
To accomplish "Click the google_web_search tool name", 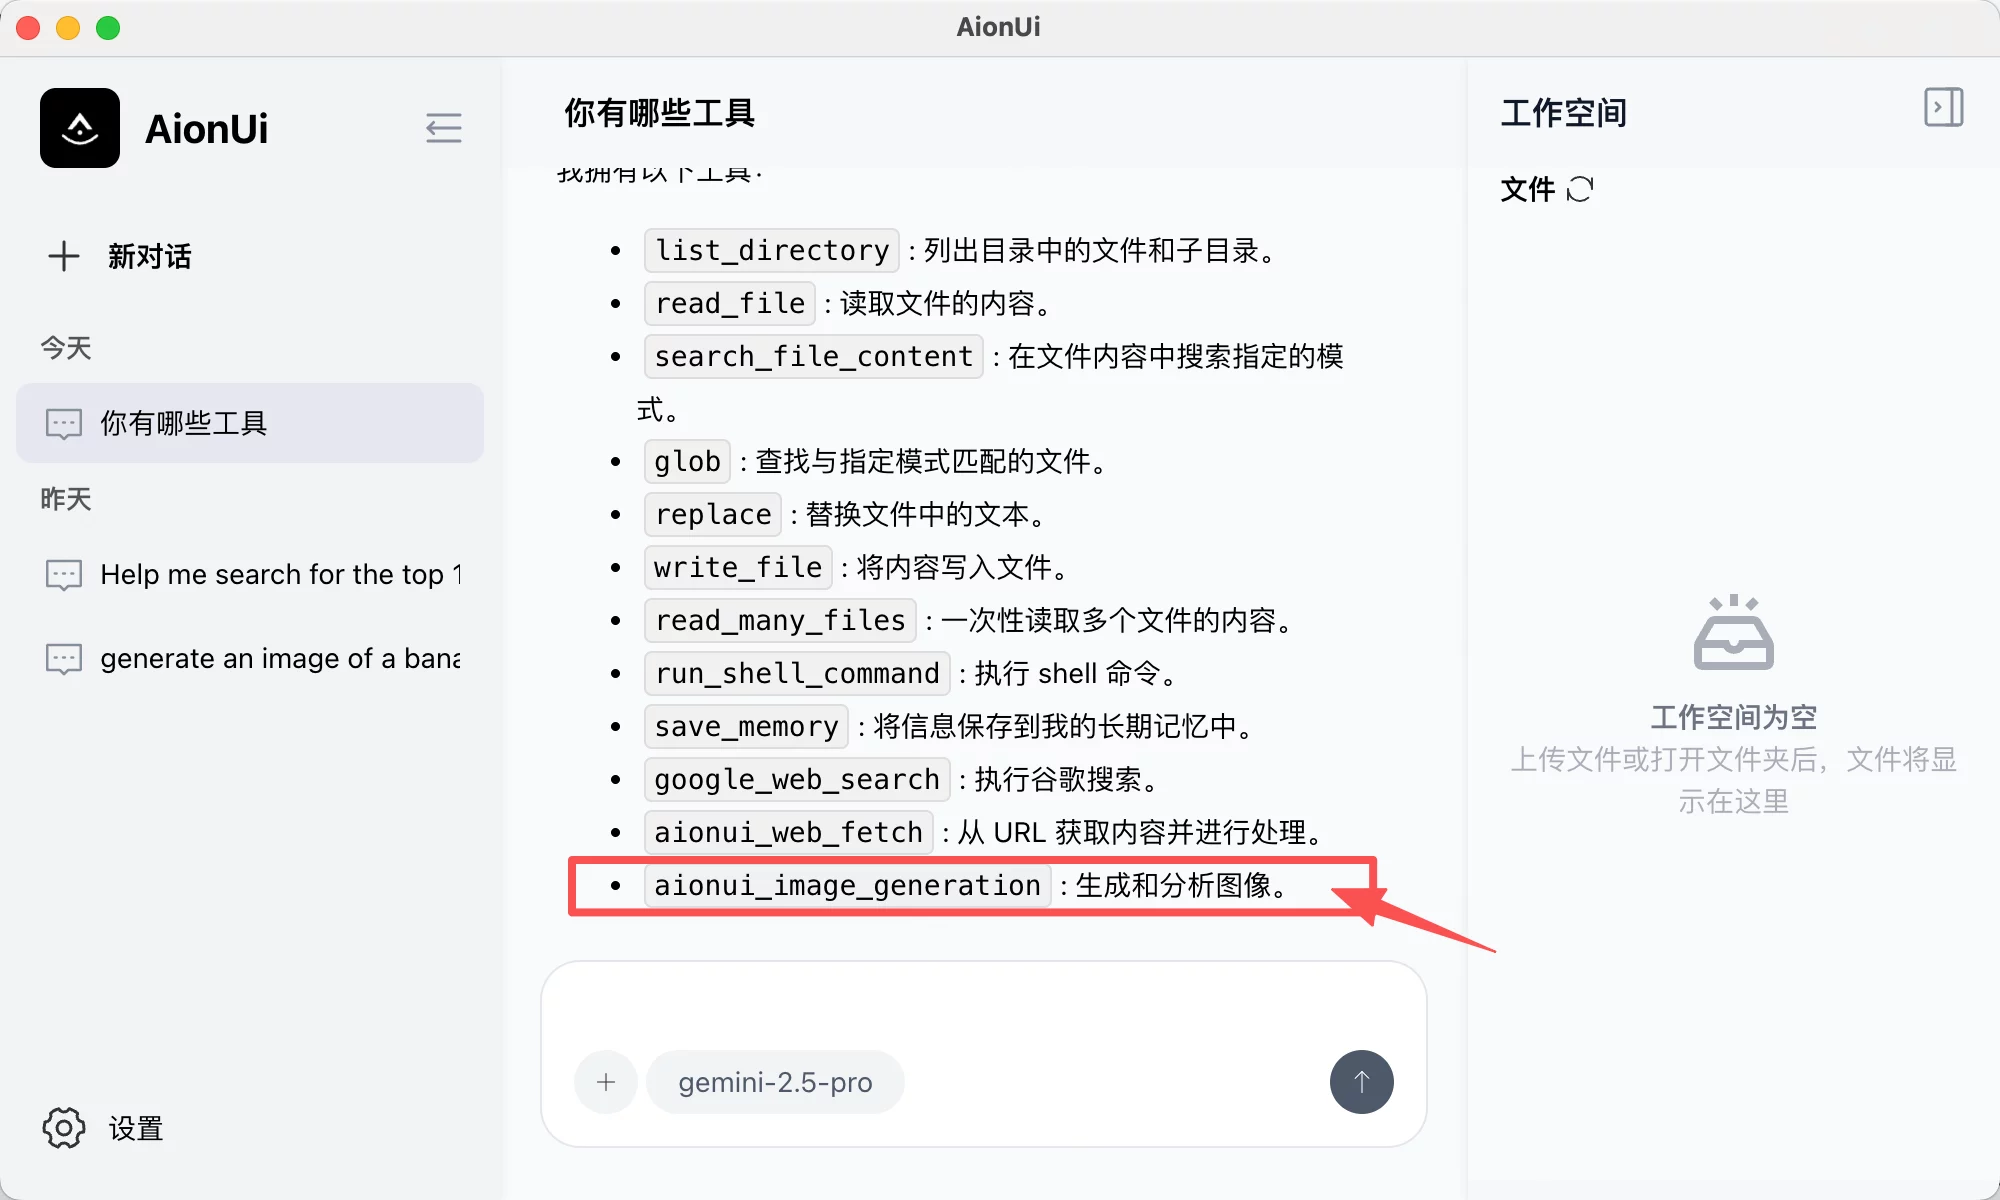I will pyautogui.click(x=797, y=779).
